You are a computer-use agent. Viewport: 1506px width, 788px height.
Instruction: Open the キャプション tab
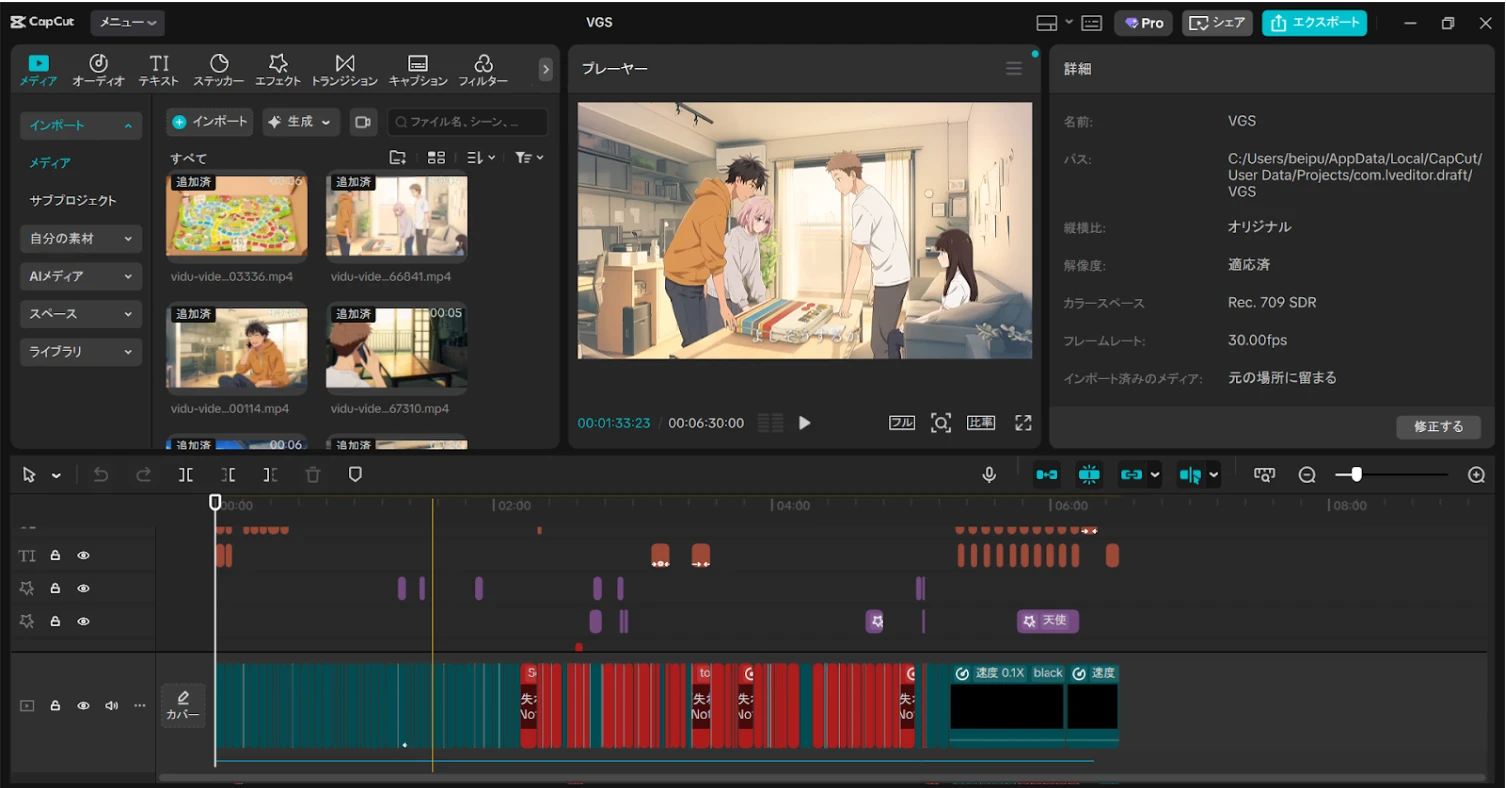coord(418,70)
